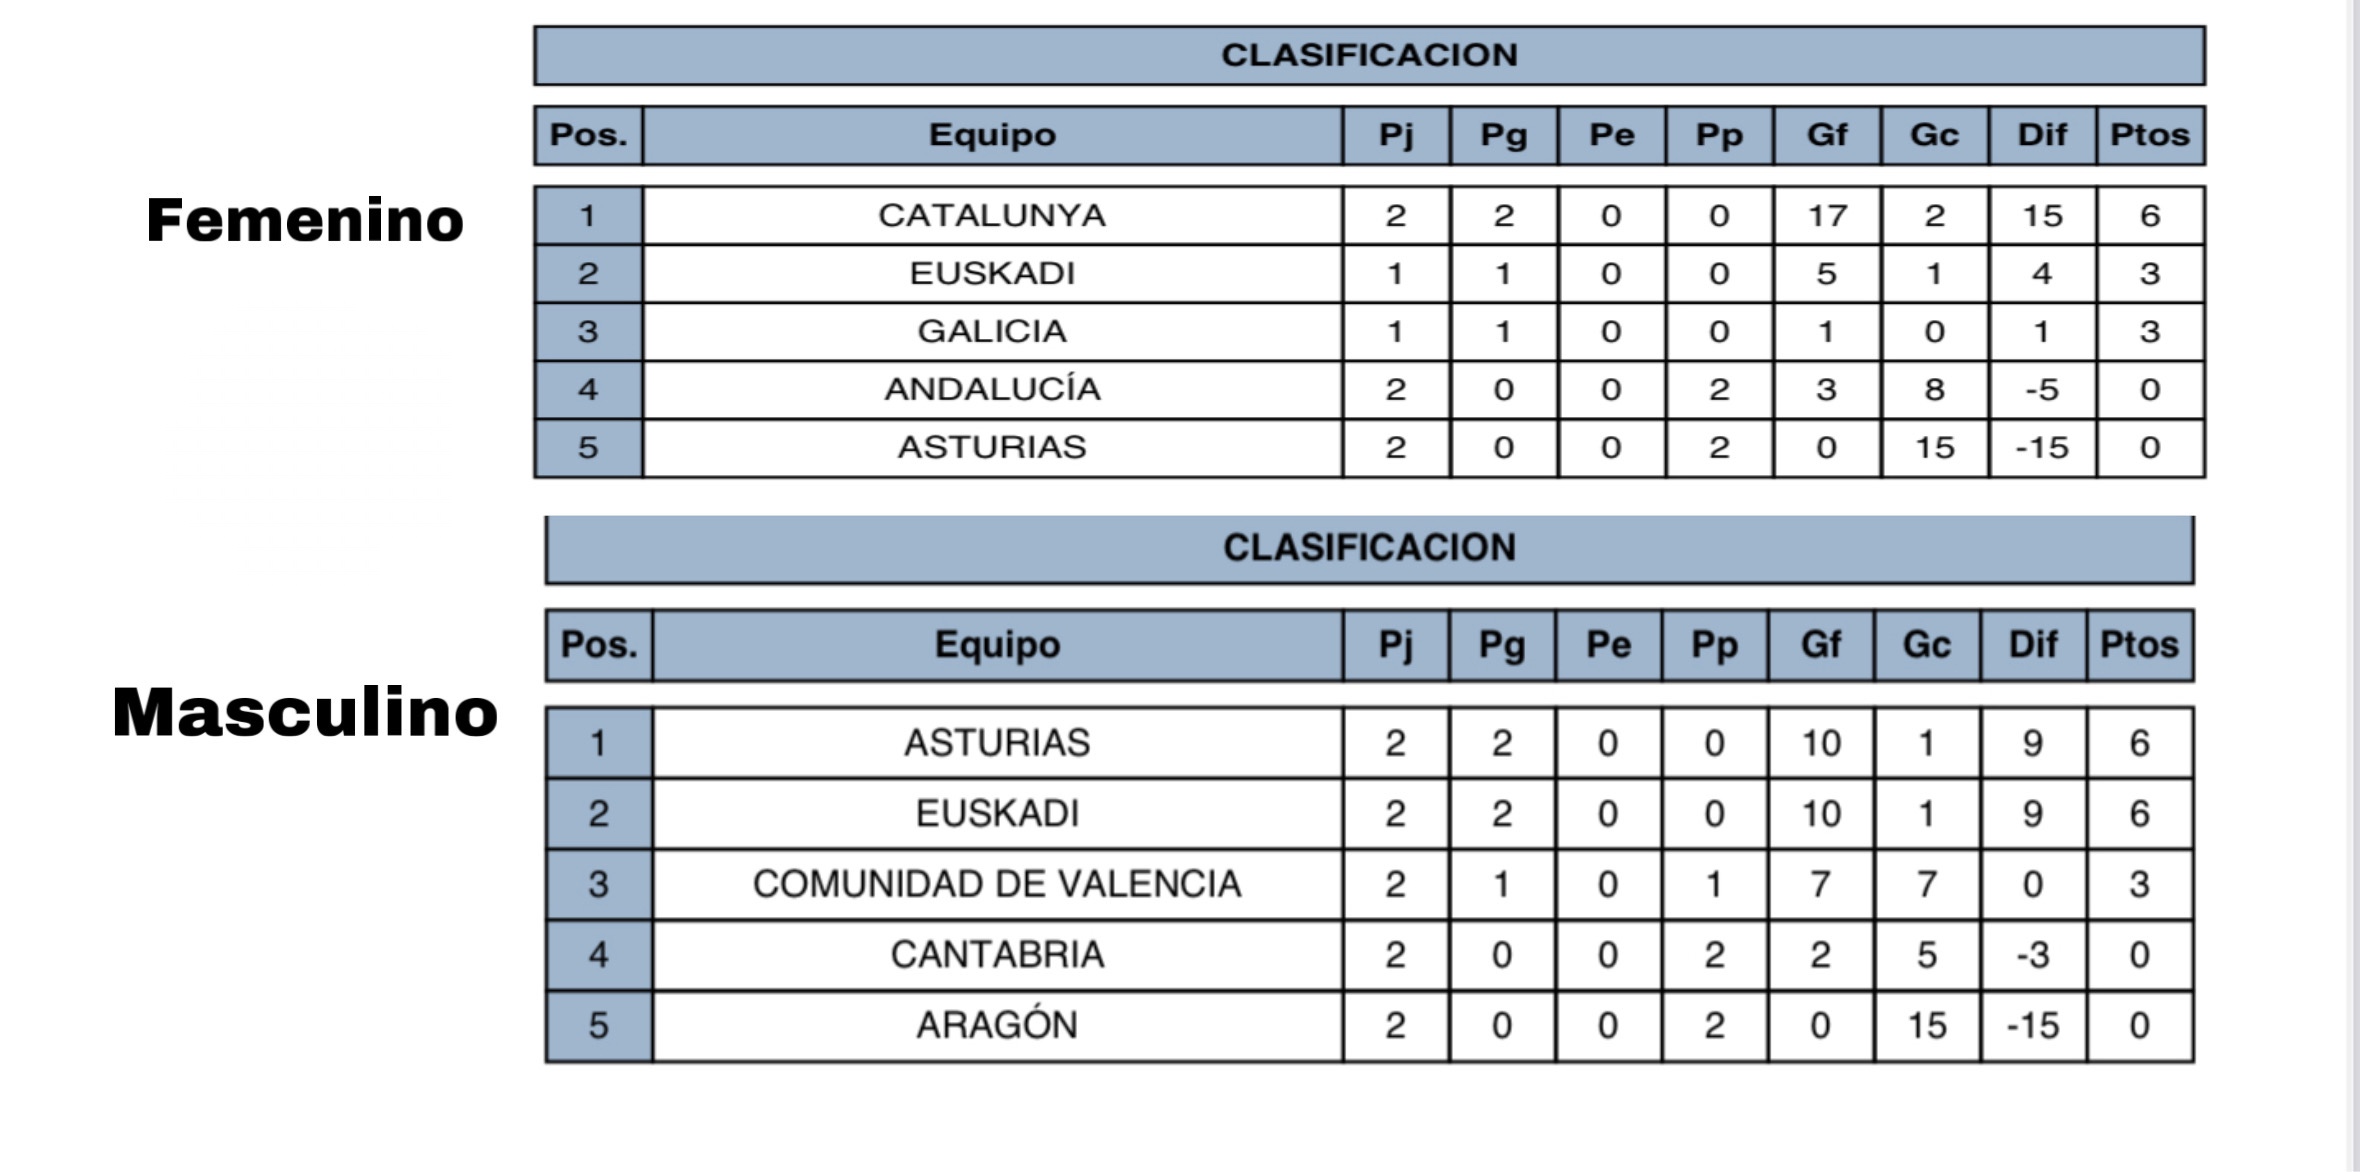Viewport: 2360px width, 1172px height.
Task: Click ASTURIAS in the Masculino table
Action: (997, 743)
